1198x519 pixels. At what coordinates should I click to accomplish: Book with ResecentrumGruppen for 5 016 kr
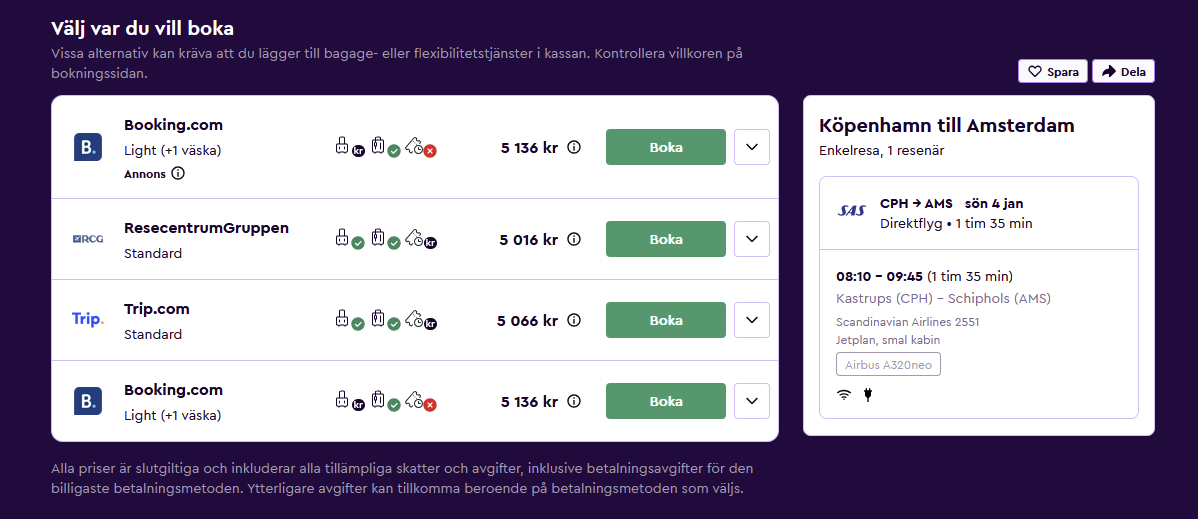click(x=665, y=239)
